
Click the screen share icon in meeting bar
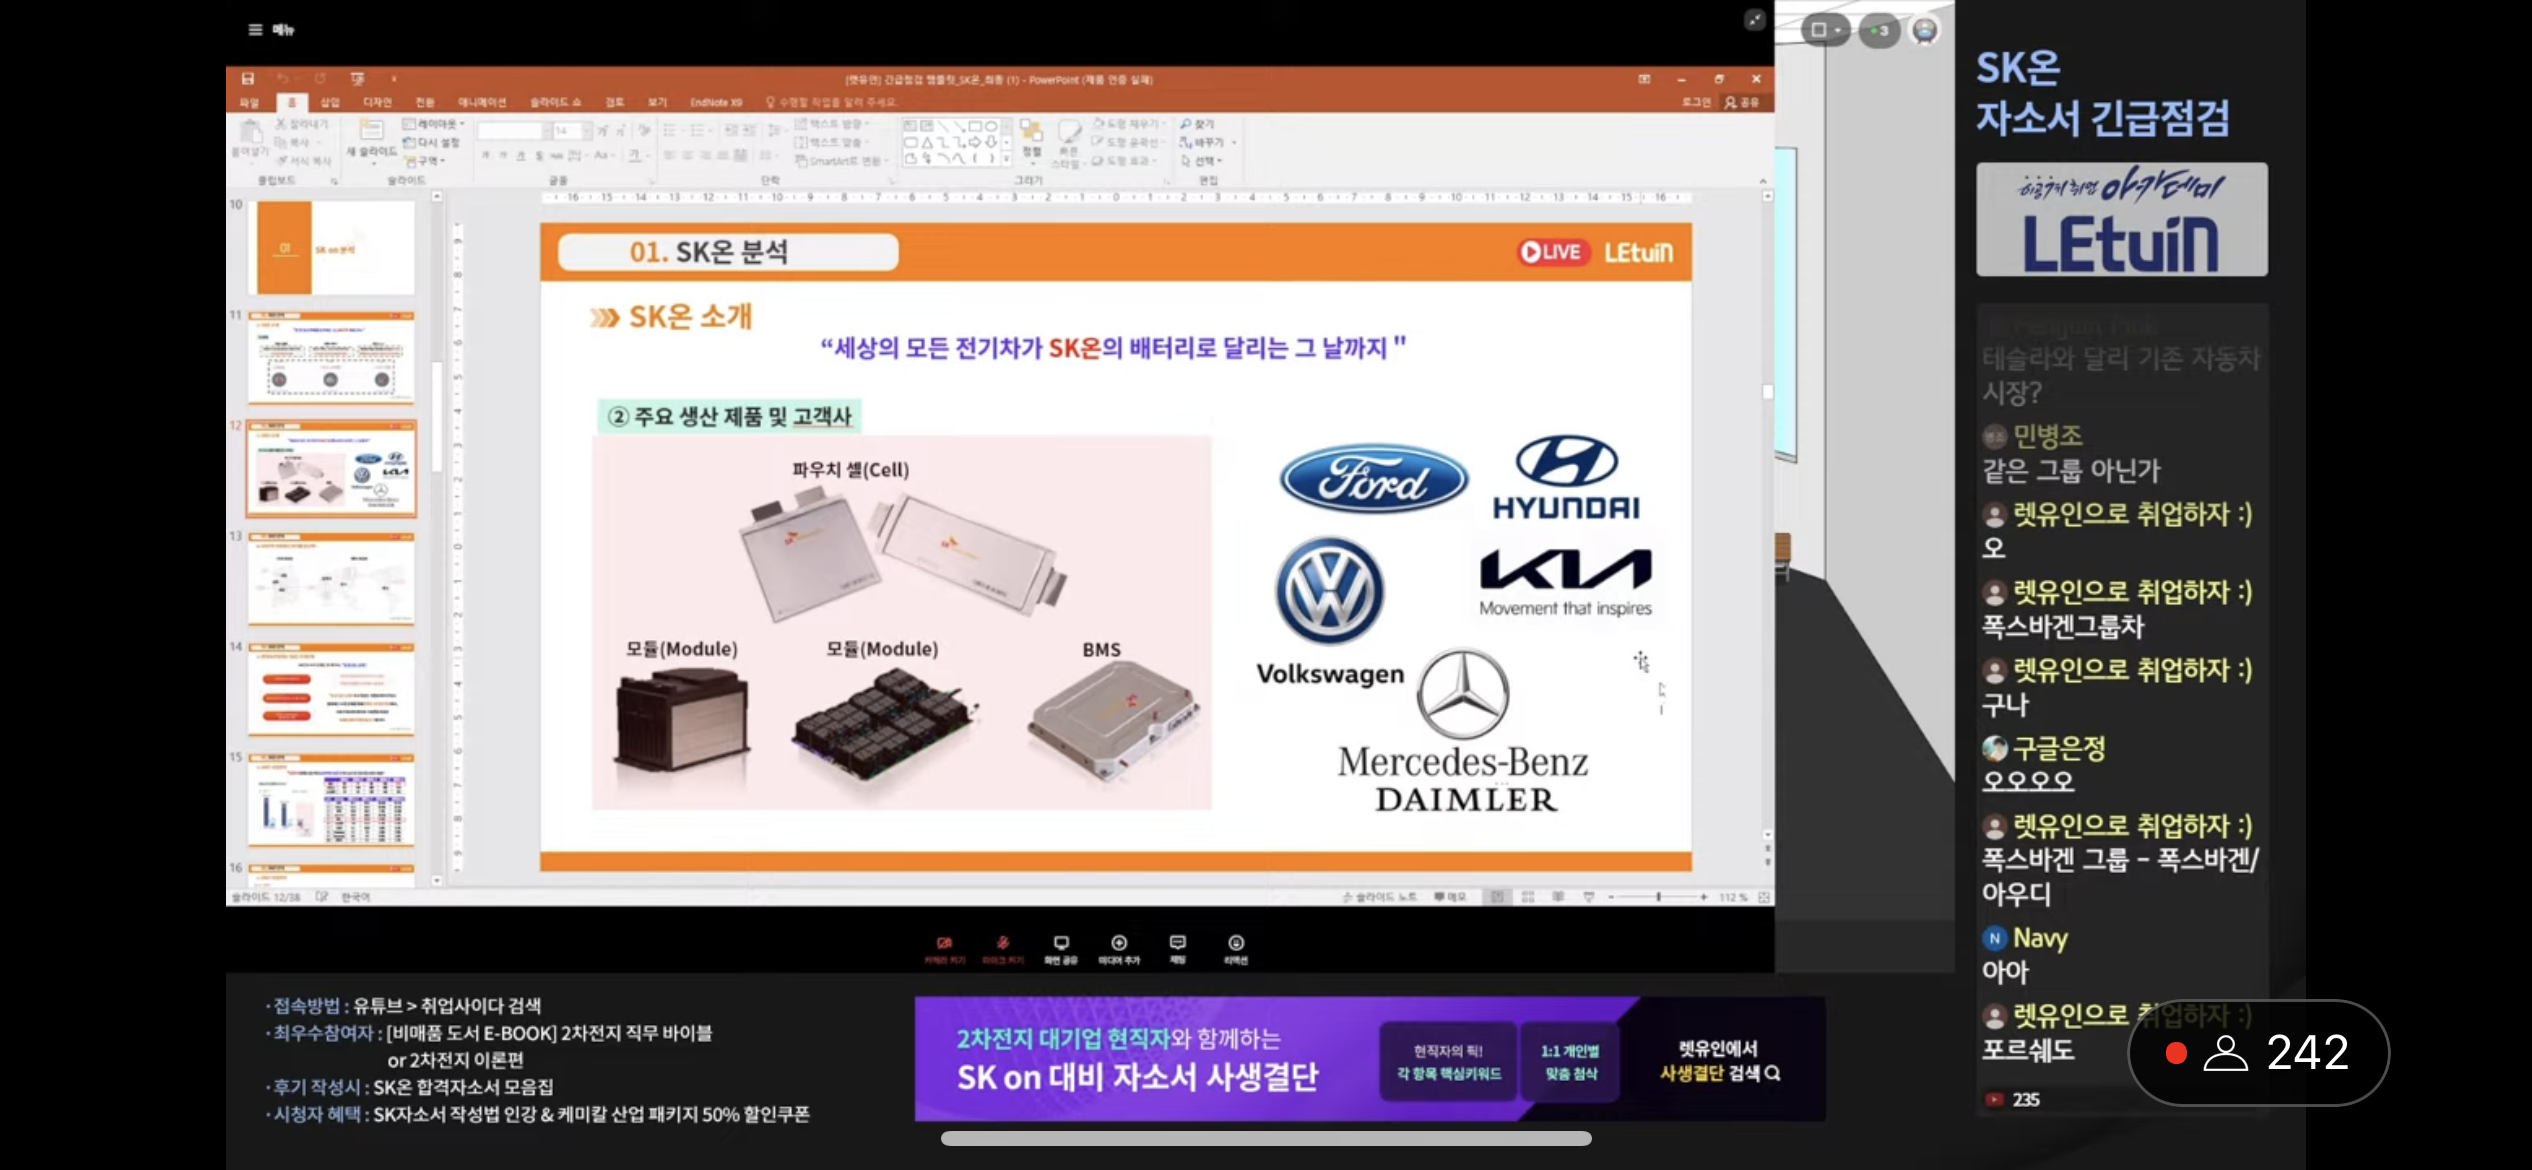pyautogui.click(x=1061, y=943)
